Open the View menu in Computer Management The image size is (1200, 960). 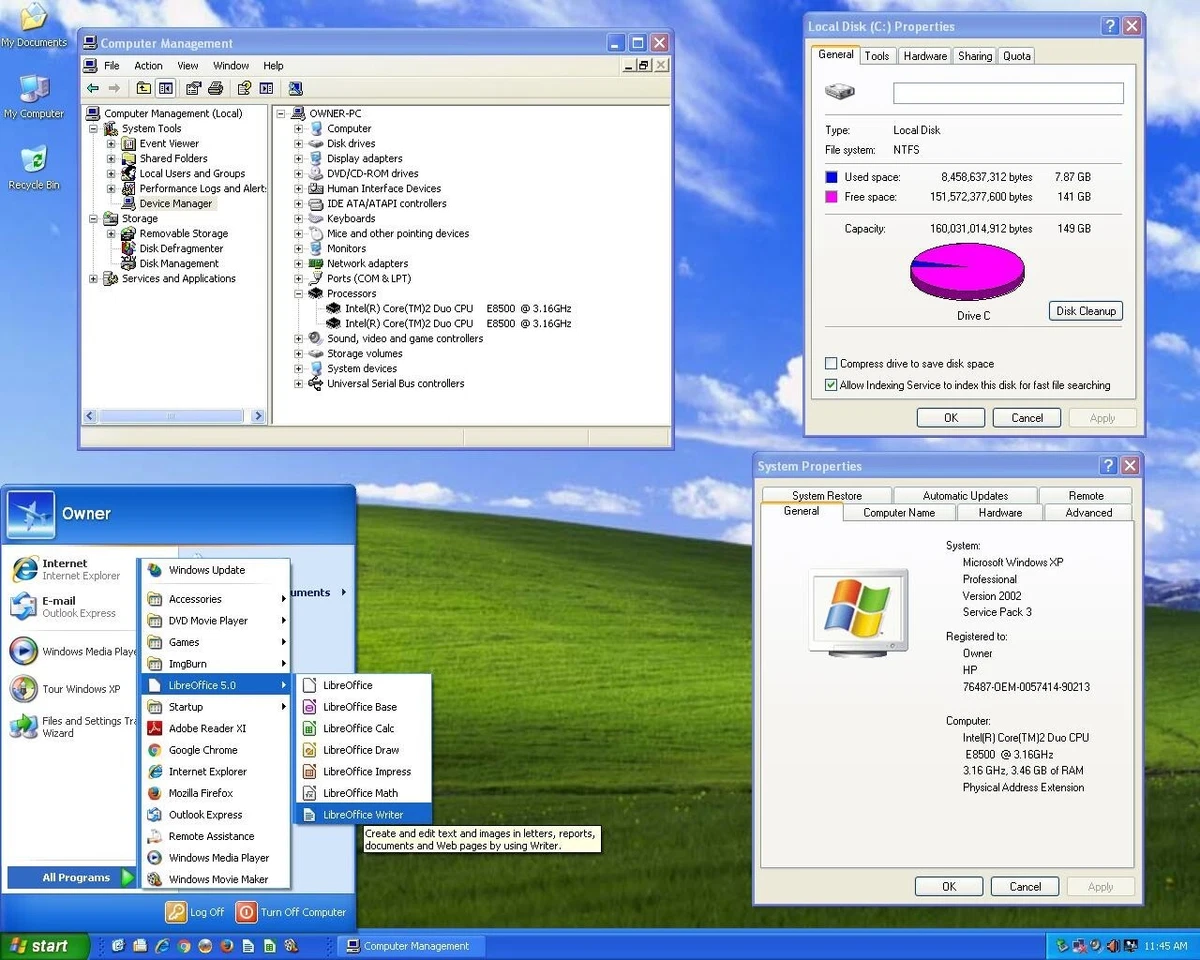click(188, 66)
